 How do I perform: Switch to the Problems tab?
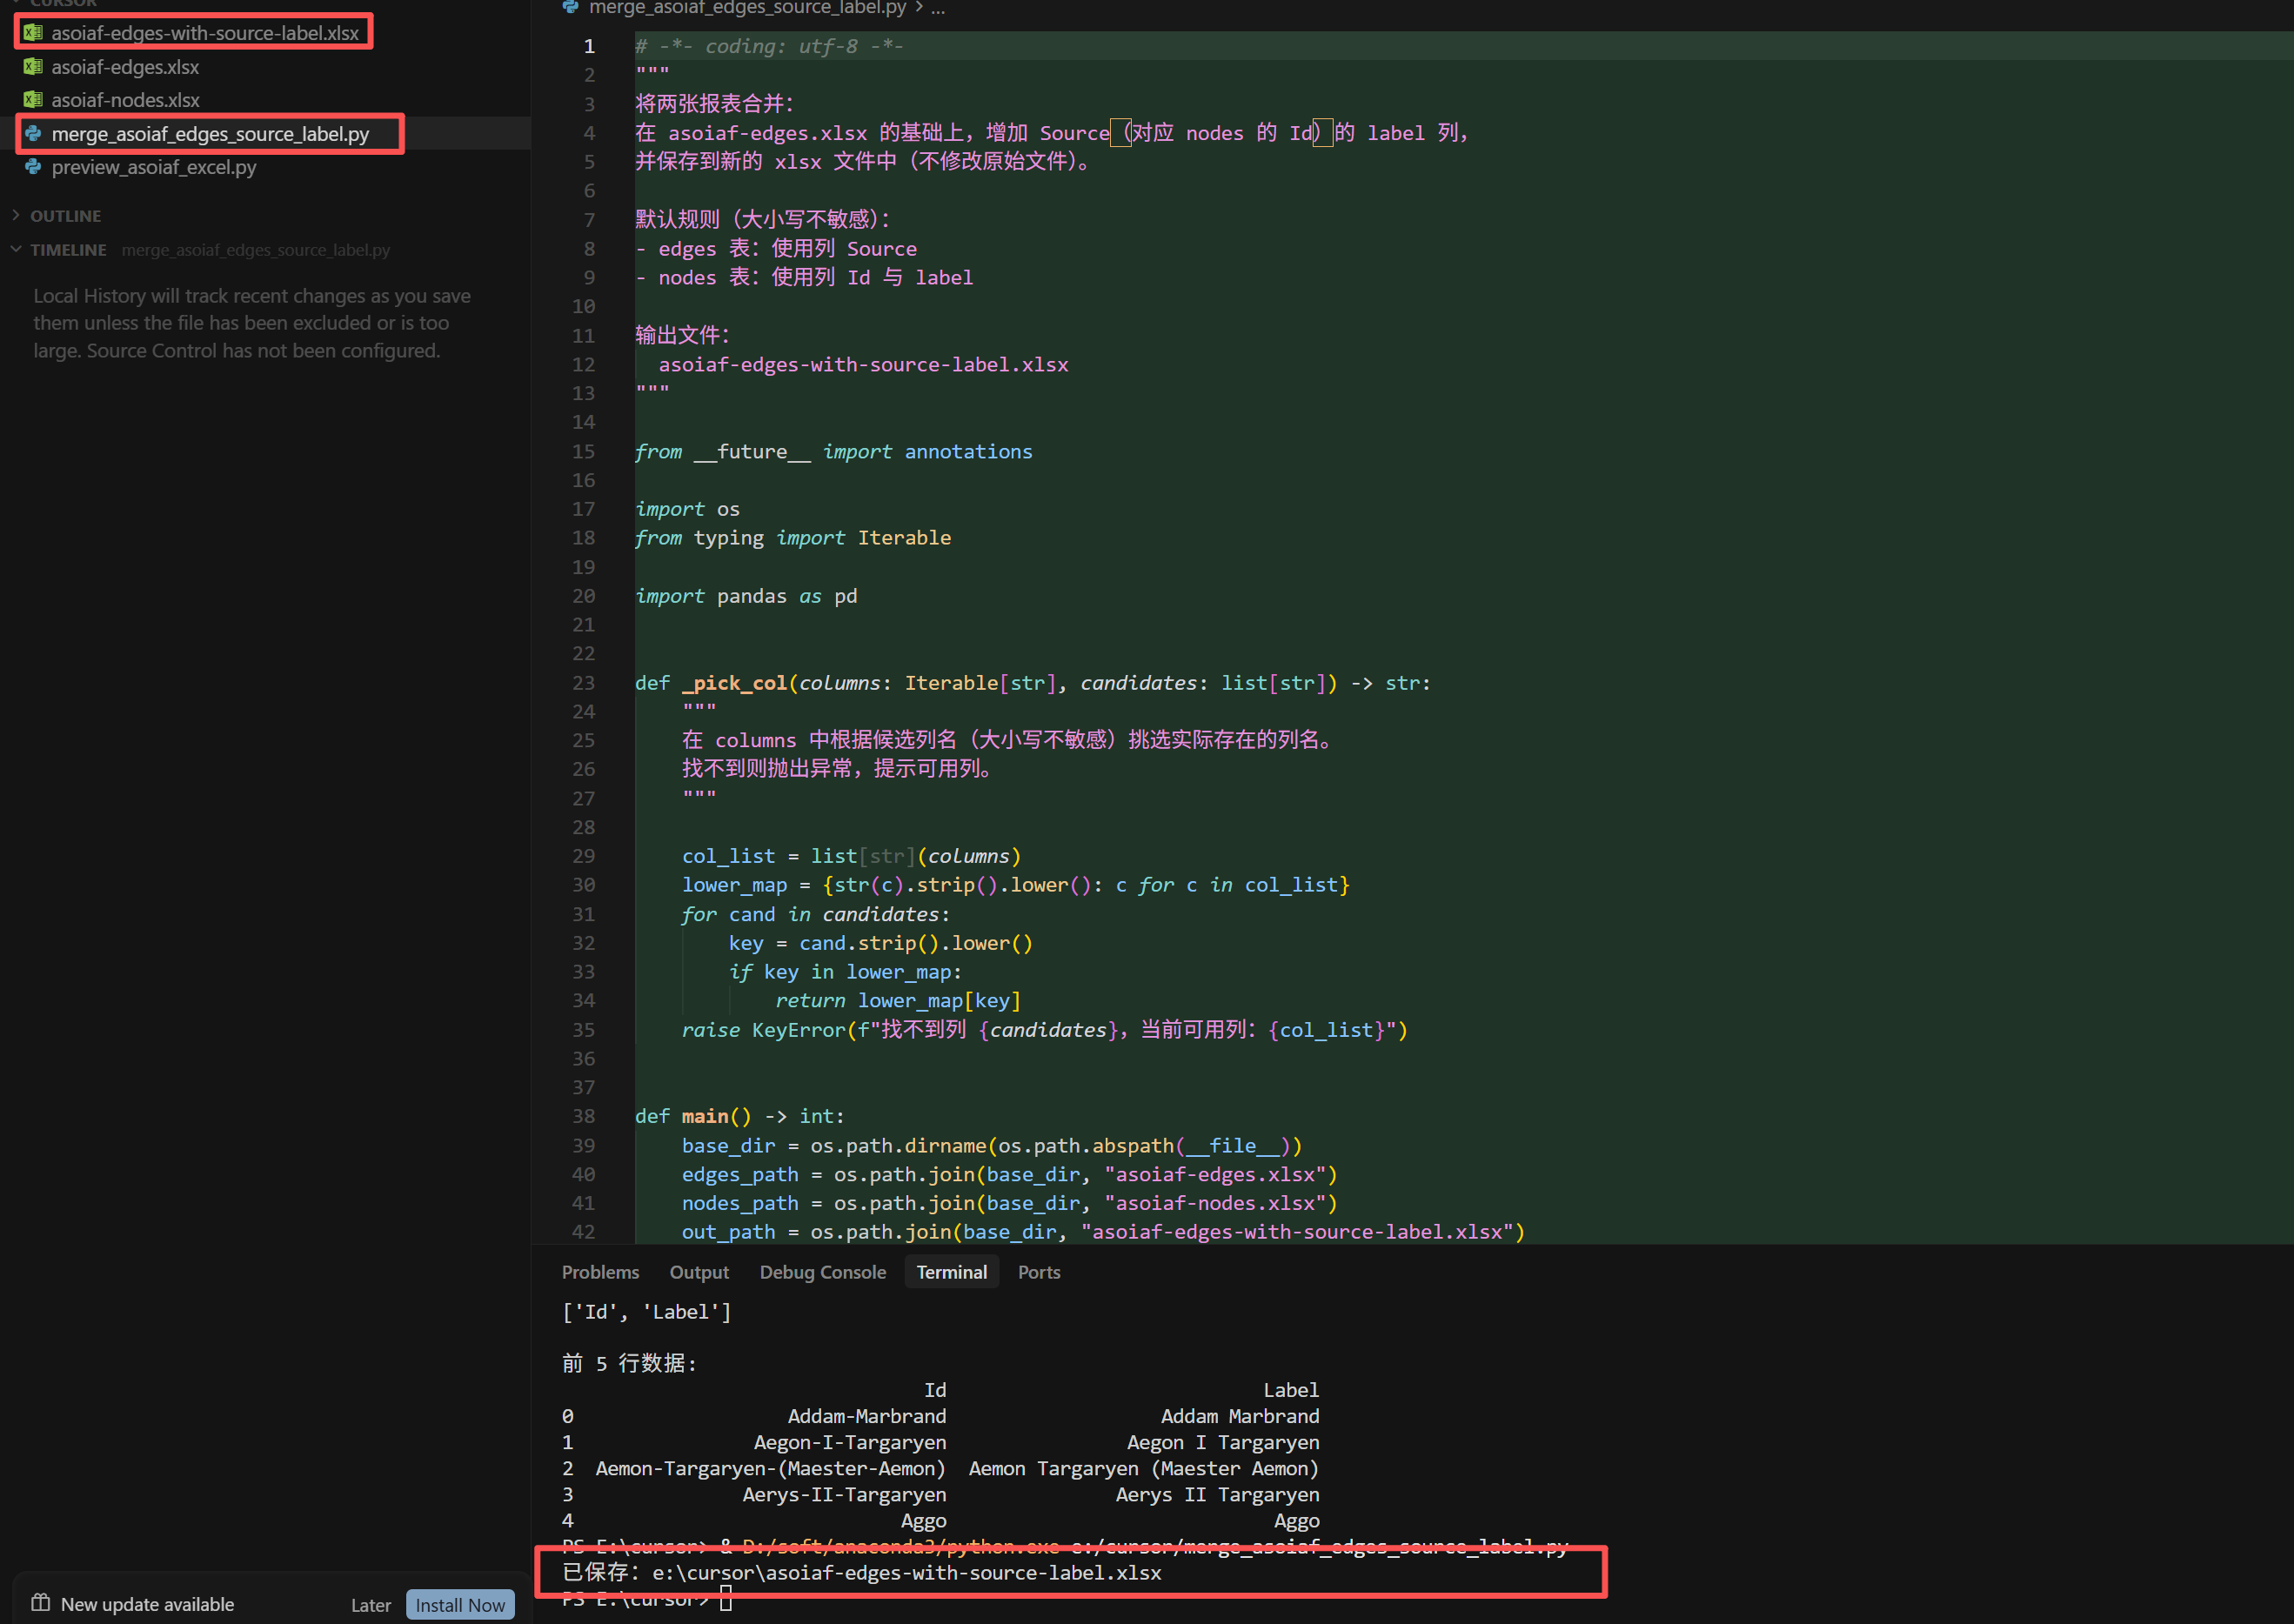(x=600, y=1272)
